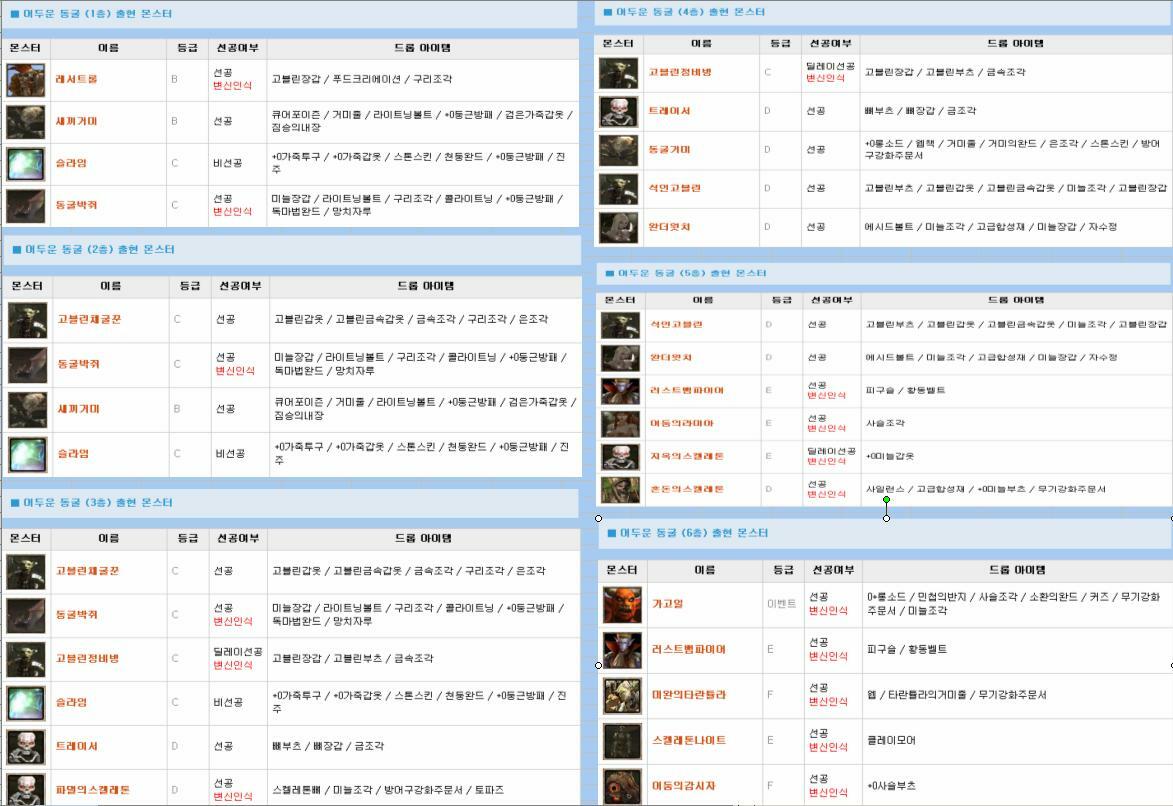Image resolution: width=1173 pixels, height=806 pixels.
Task: Click 트레이서 name in 3층 table
Action: coord(77,746)
